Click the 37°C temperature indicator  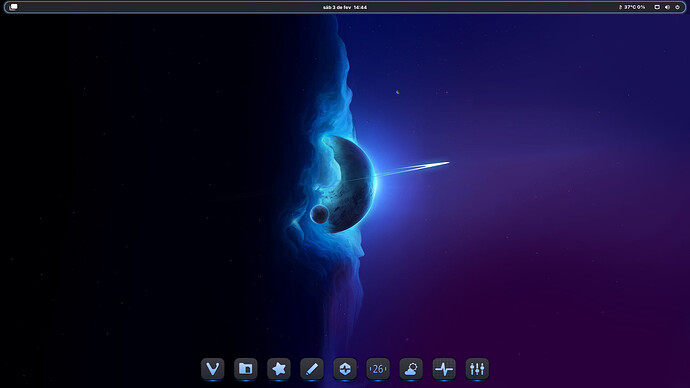(630, 7)
